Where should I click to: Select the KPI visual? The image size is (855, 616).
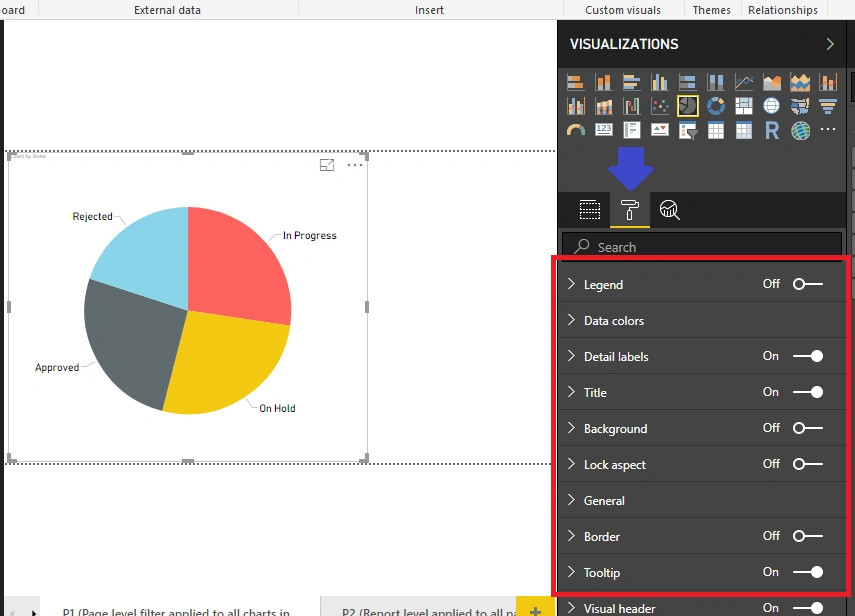660,130
